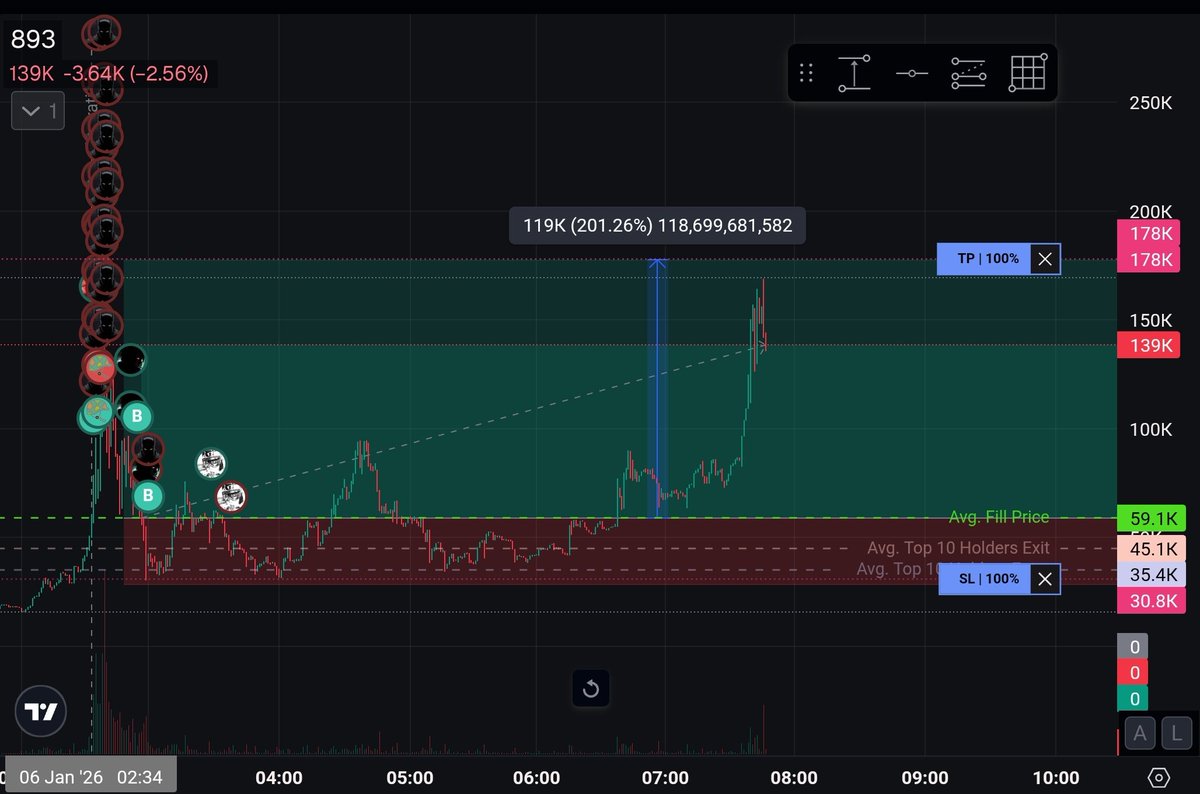1200x794 pixels.
Task: Click the TradingView logo
Action: point(41,713)
